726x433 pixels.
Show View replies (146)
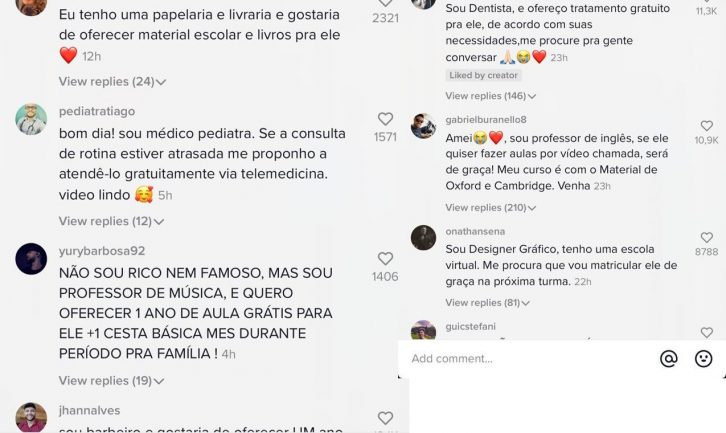click(490, 96)
